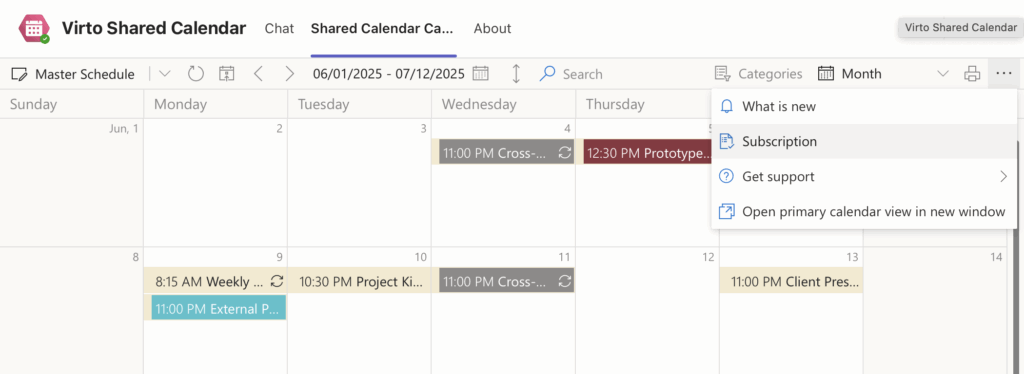Image resolution: width=1024 pixels, height=374 pixels.
Task: Open the teal 11:00 PM External event
Action: 219,307
